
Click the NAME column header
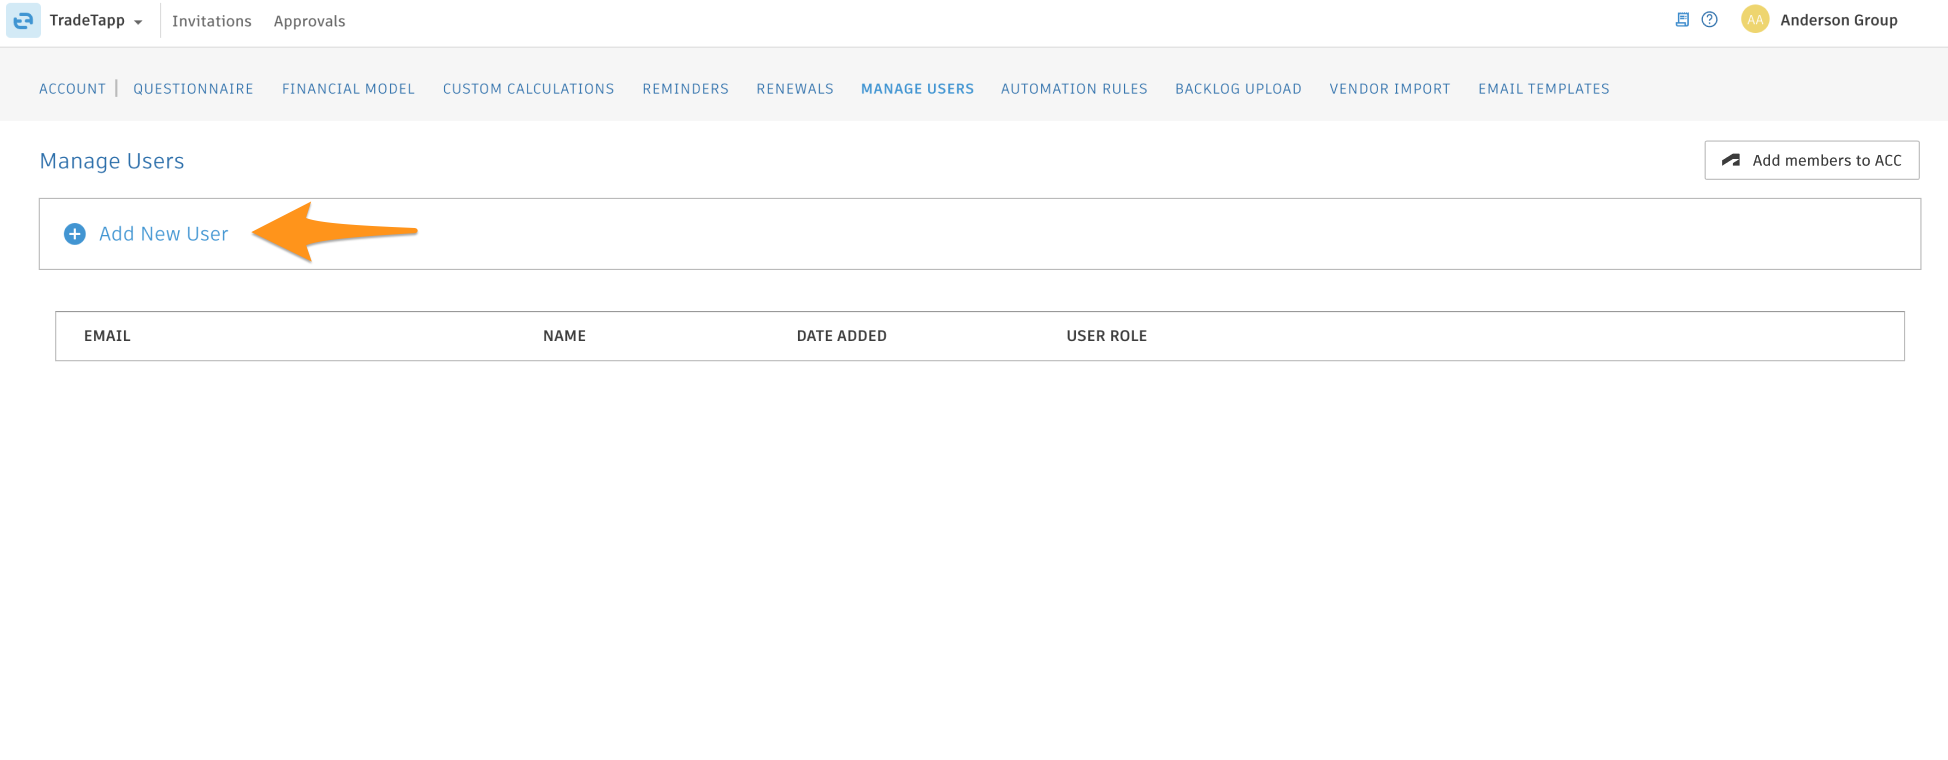(x=564, y=336)
